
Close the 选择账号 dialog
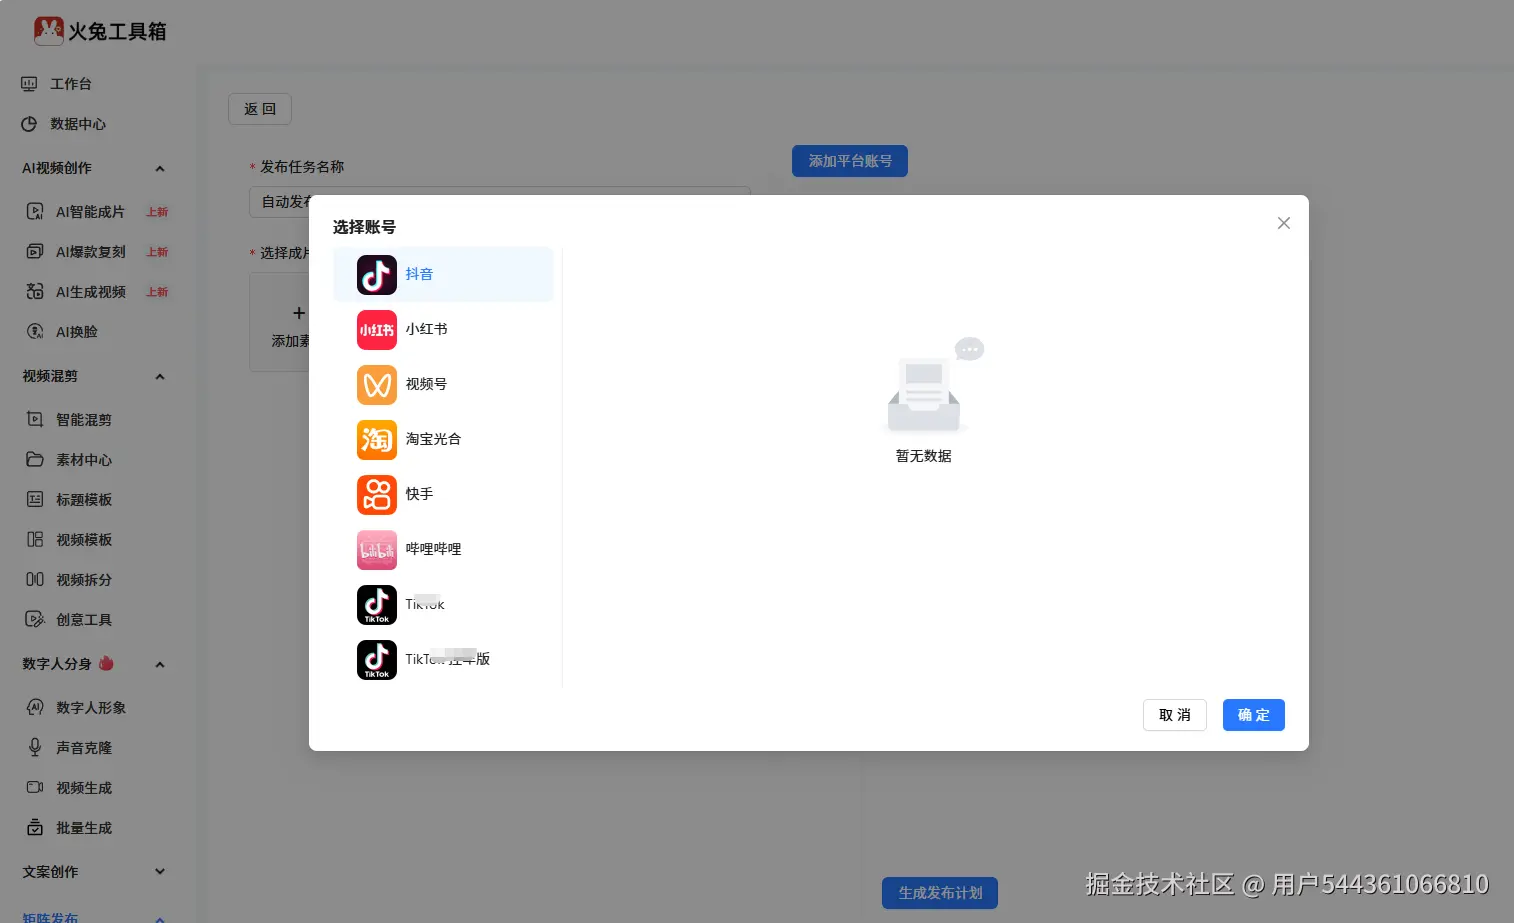click(x=1284, y=223)
